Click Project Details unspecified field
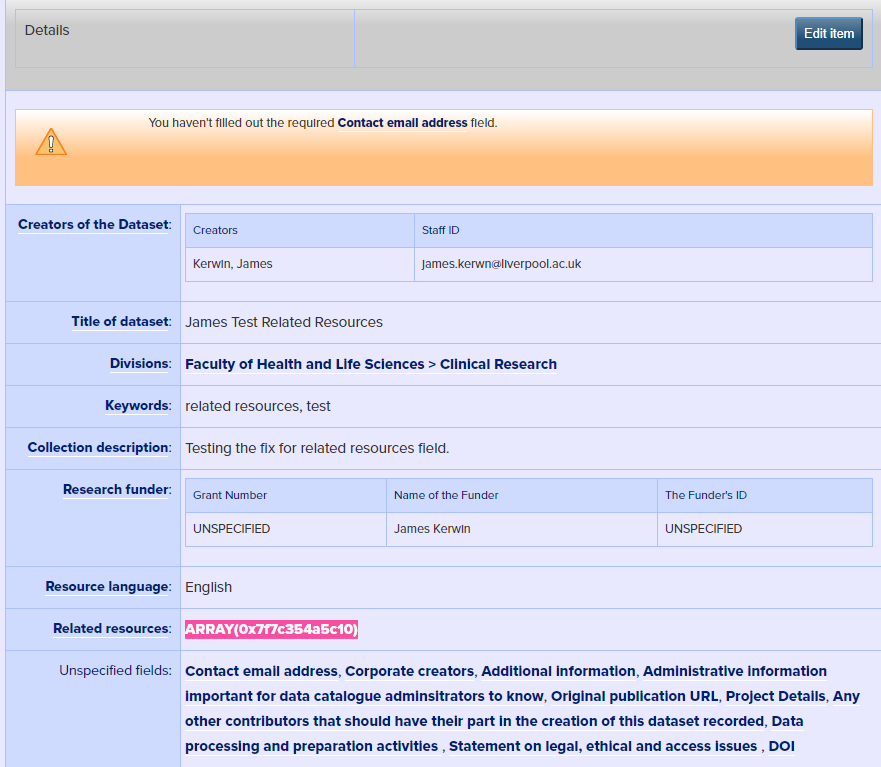This screenshot has width=881, height=767. (776, 696)
